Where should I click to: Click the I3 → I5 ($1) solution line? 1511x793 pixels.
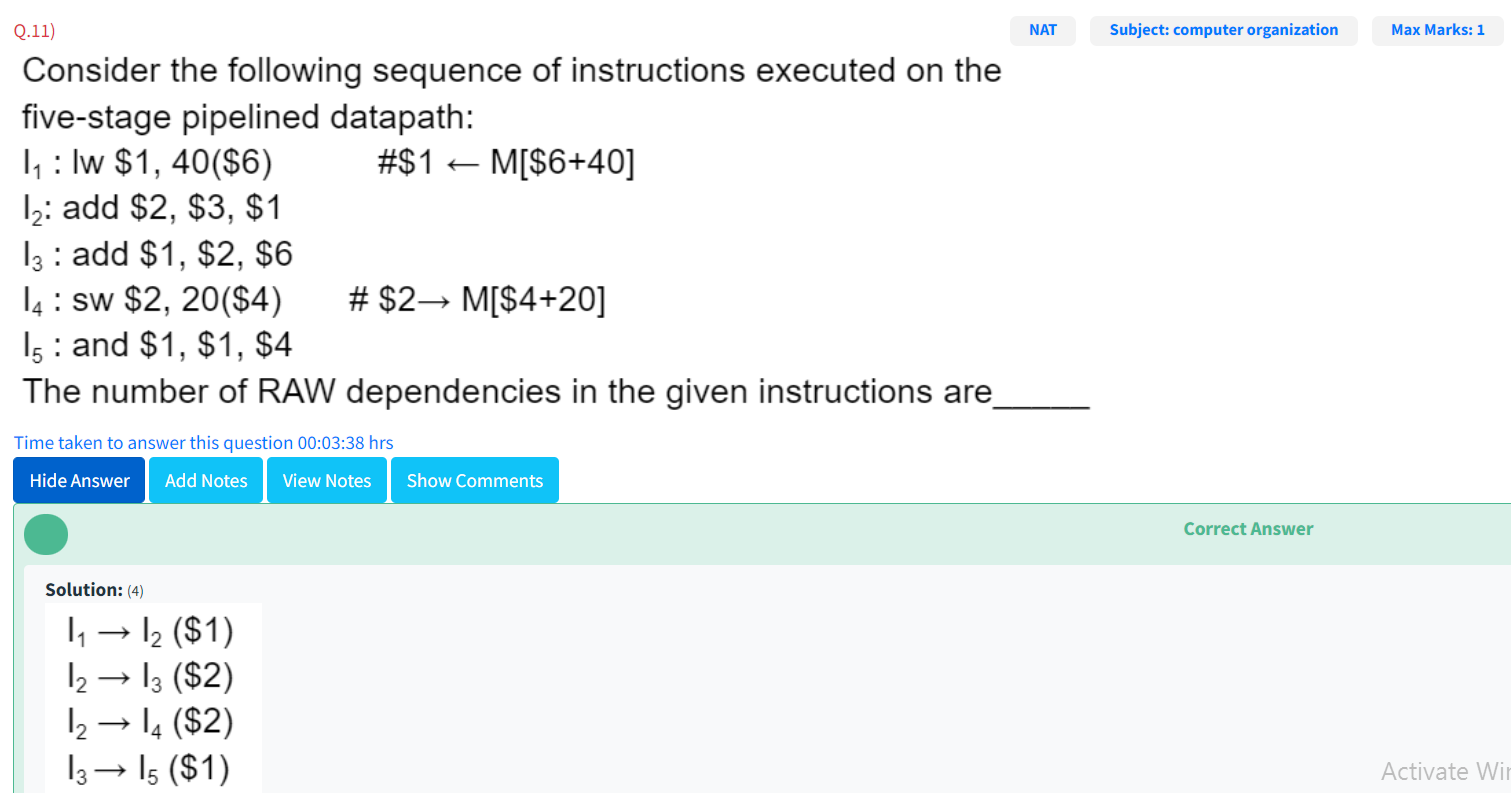click(x=148, y=768)
